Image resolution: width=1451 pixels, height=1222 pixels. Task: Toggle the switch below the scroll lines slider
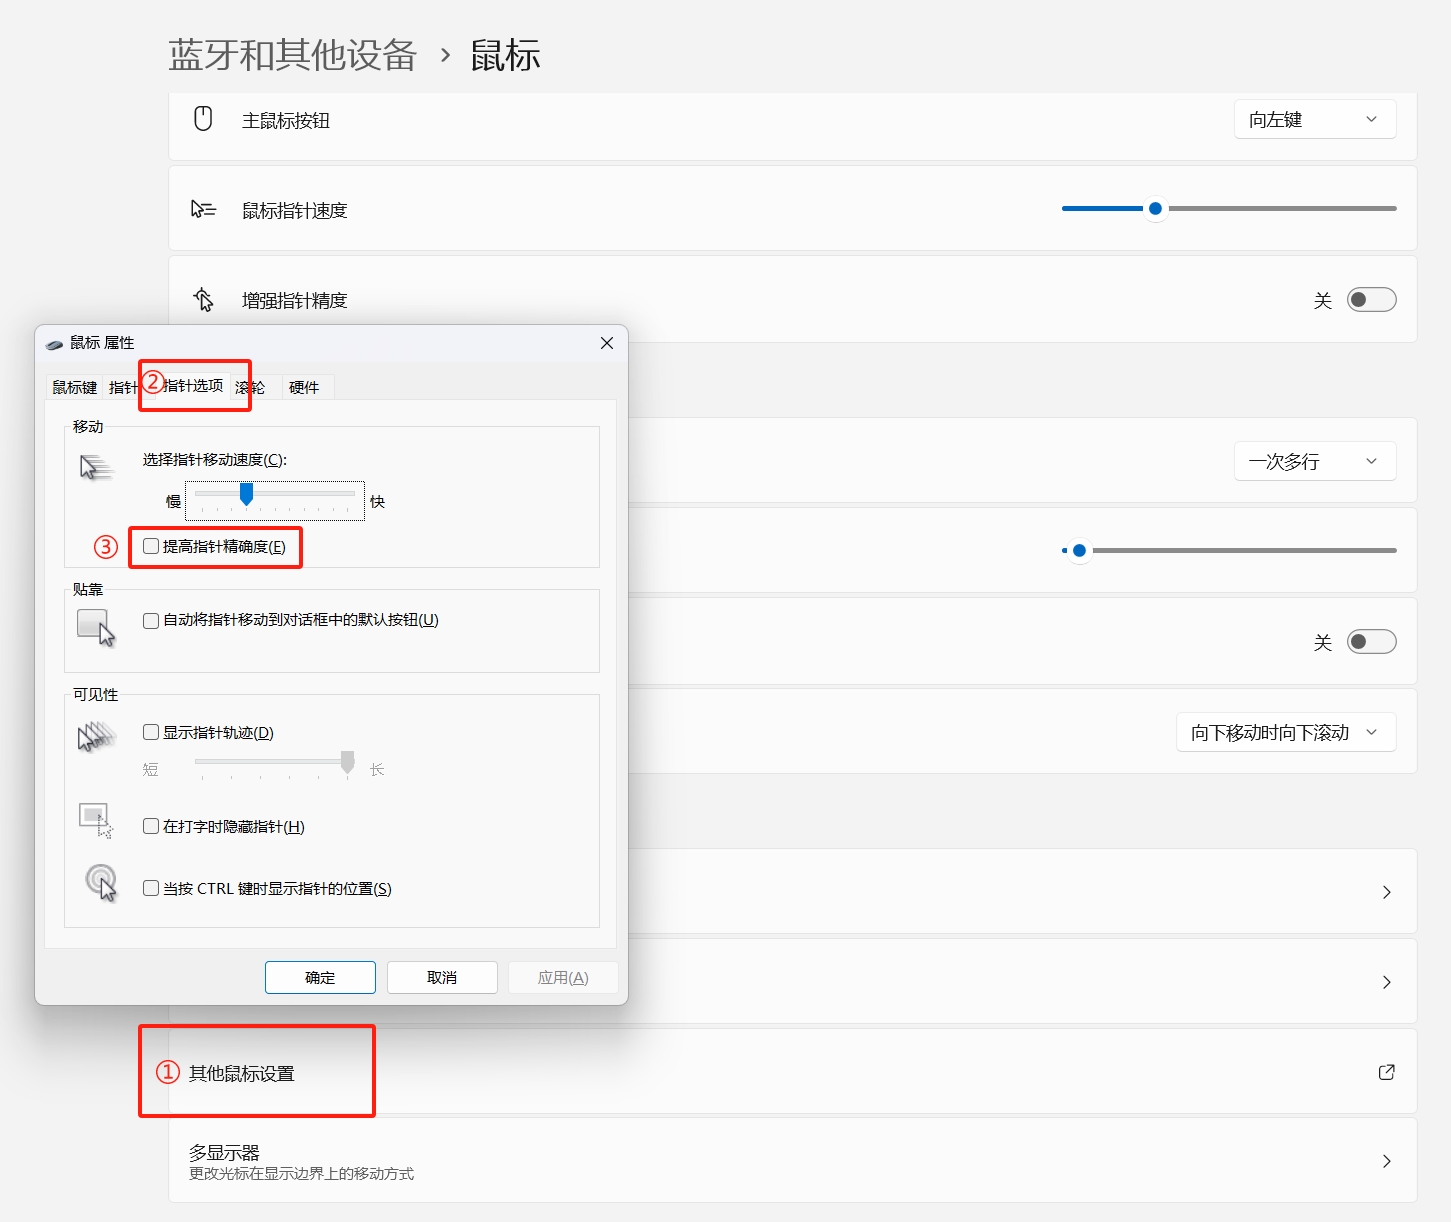pos(1371,641)
